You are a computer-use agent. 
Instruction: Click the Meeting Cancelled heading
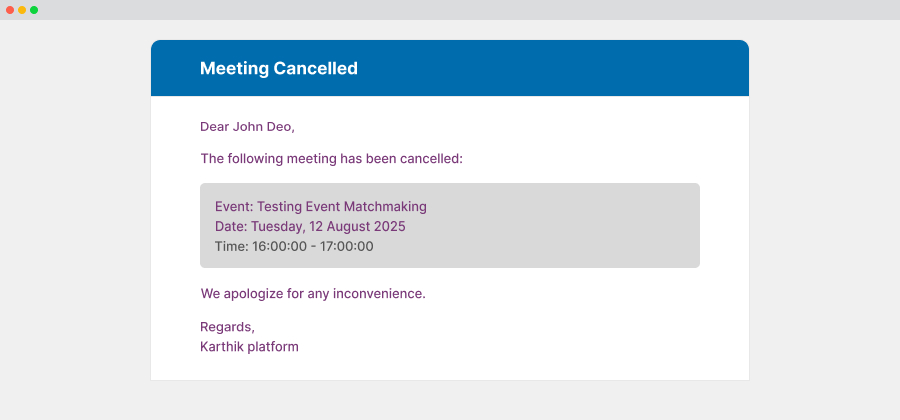pyautogui.click(x=278, y=68)
